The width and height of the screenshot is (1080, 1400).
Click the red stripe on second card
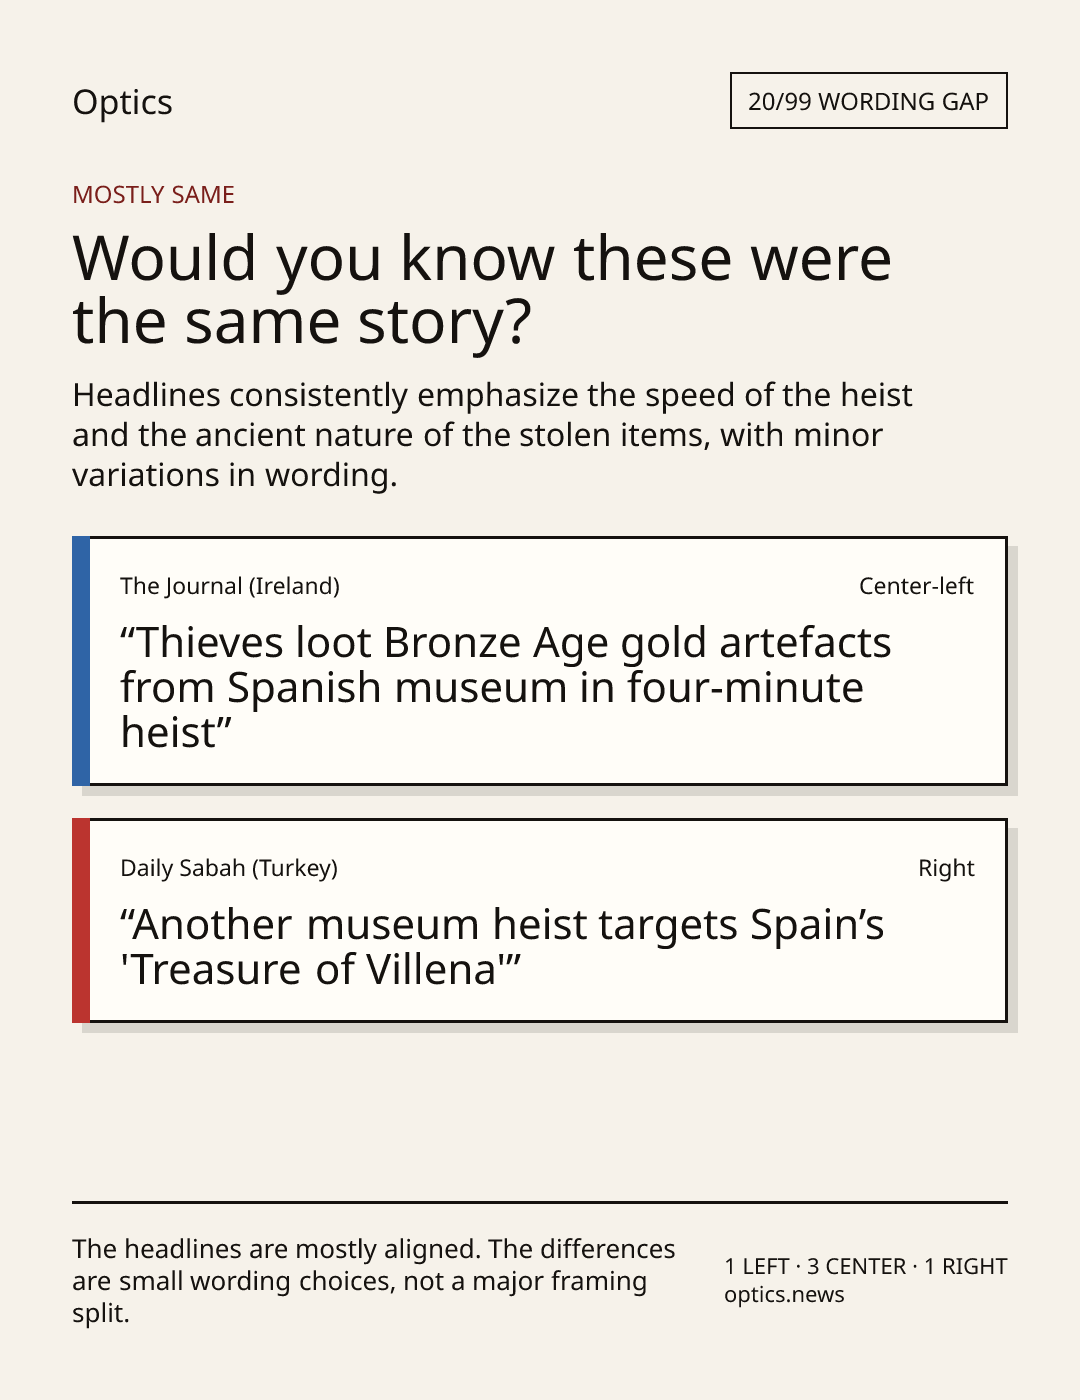pyautogui.click(x=81, y=921)
